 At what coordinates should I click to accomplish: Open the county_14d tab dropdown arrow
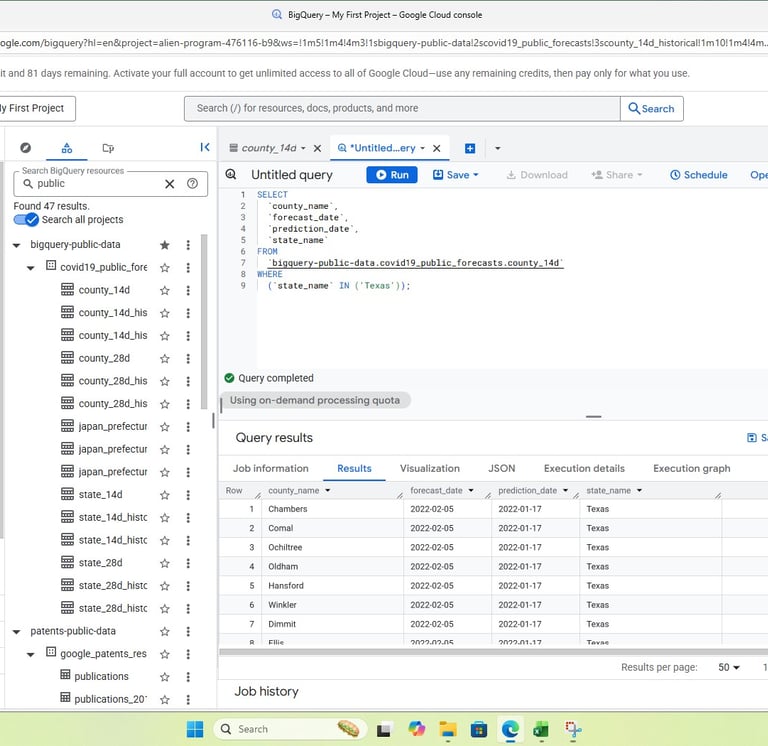coord(303,148)
